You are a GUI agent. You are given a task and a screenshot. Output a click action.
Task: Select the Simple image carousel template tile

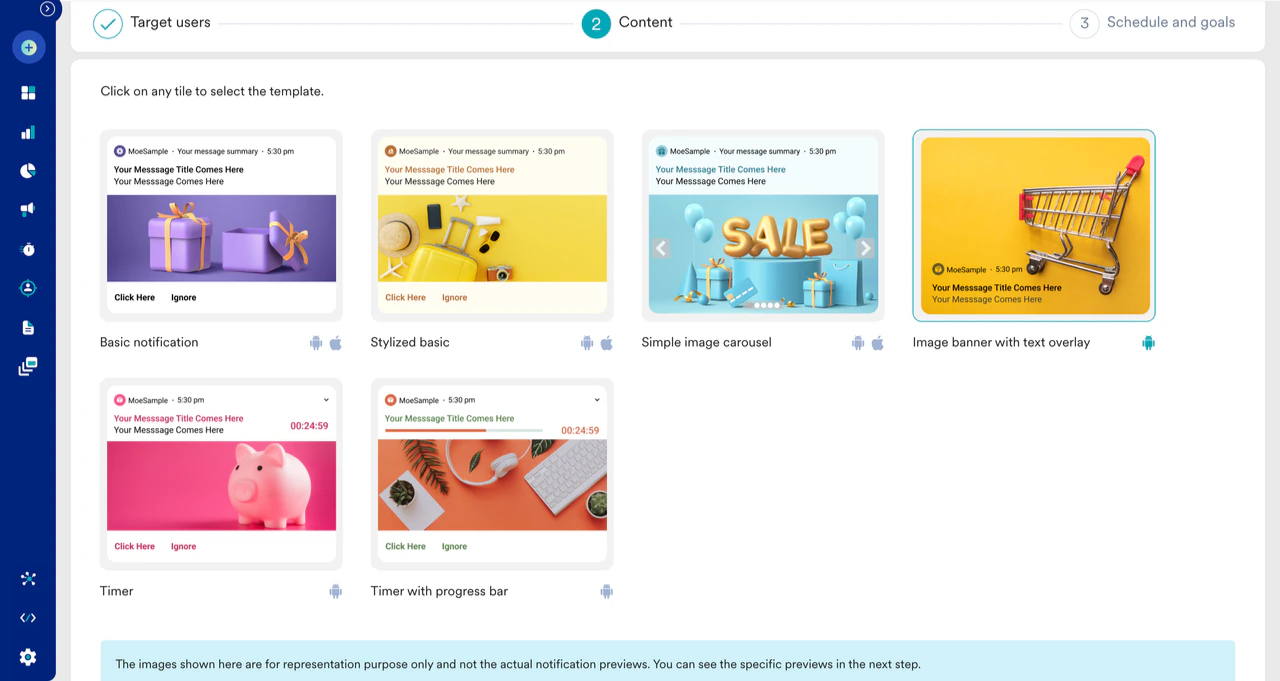coord(763,225)
